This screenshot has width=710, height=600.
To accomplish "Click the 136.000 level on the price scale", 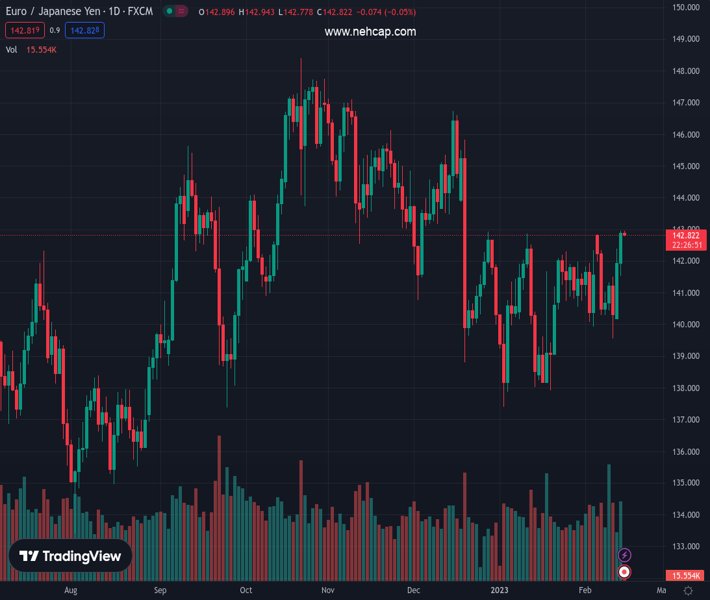I will point(685,452).
